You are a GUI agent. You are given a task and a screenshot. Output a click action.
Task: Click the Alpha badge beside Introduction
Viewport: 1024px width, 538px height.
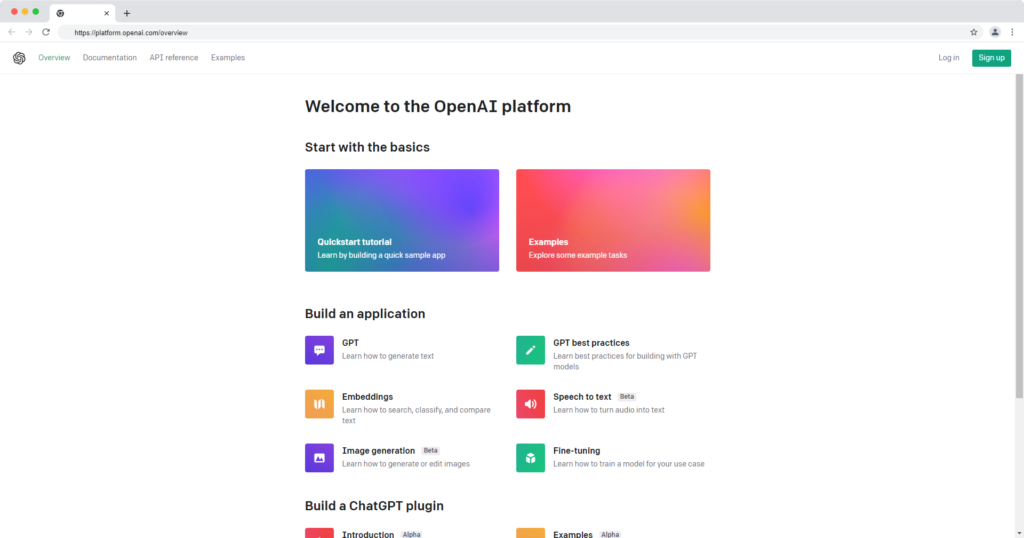click(x=411, y=534)
